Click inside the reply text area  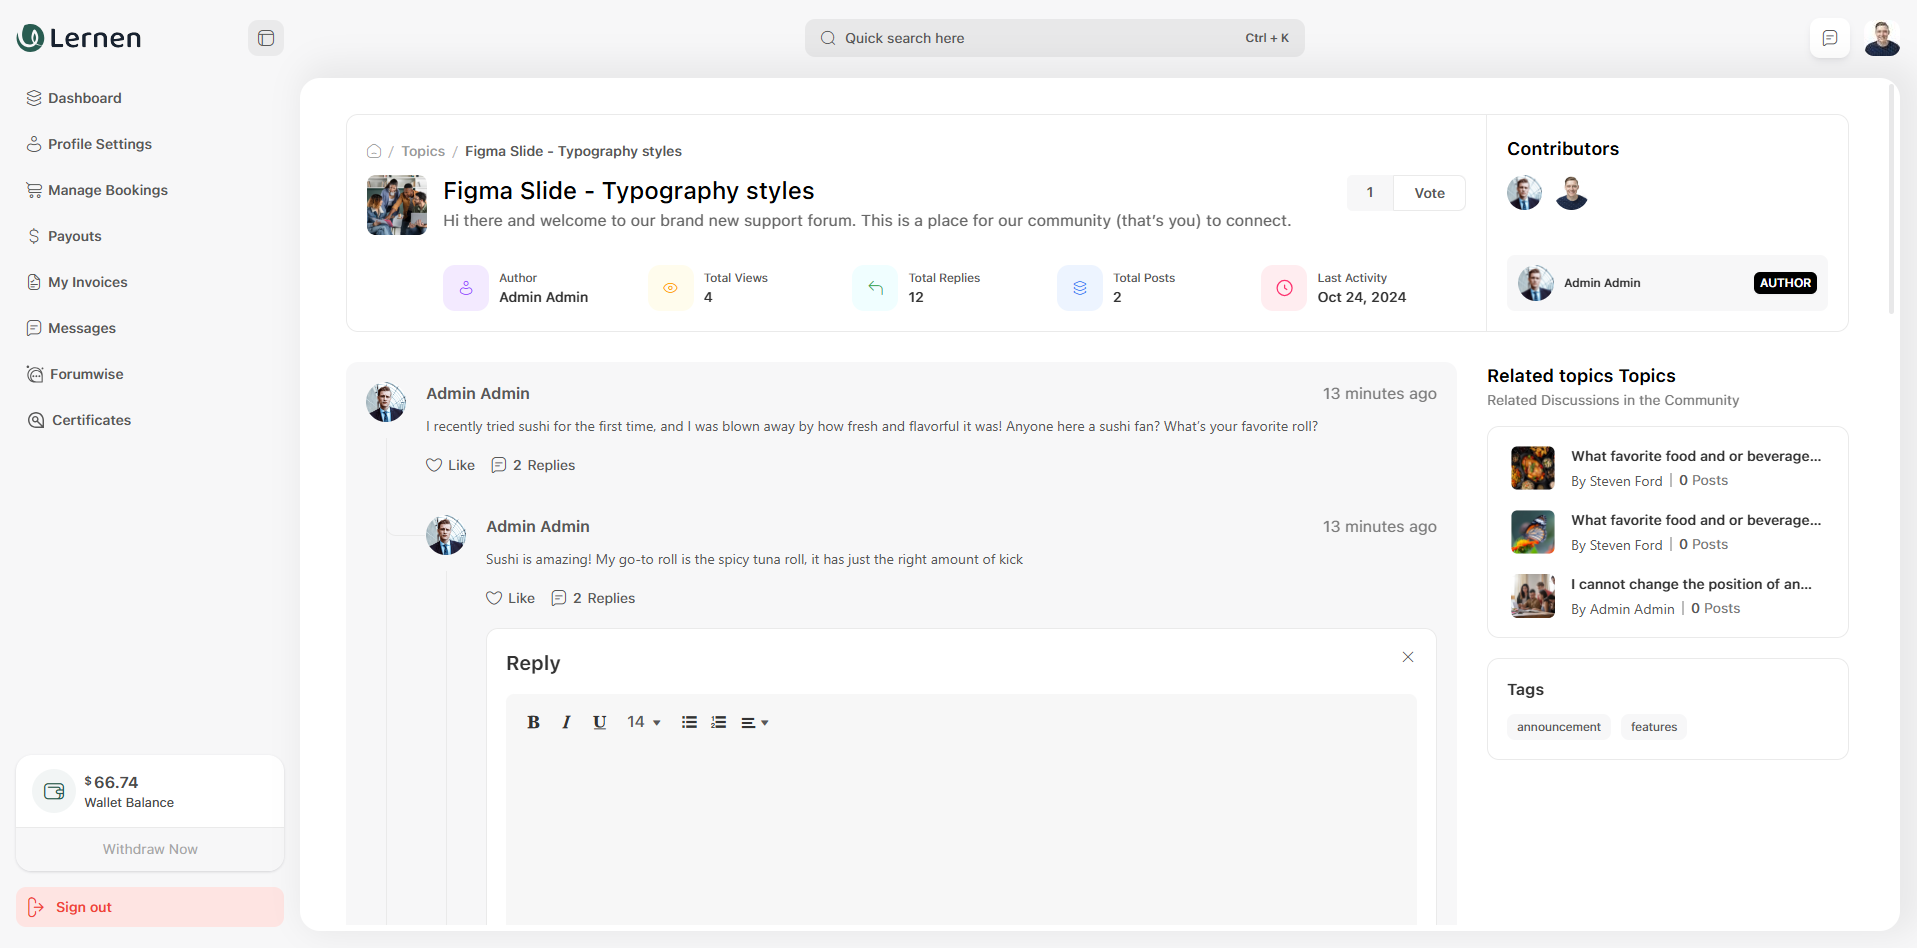961,835
